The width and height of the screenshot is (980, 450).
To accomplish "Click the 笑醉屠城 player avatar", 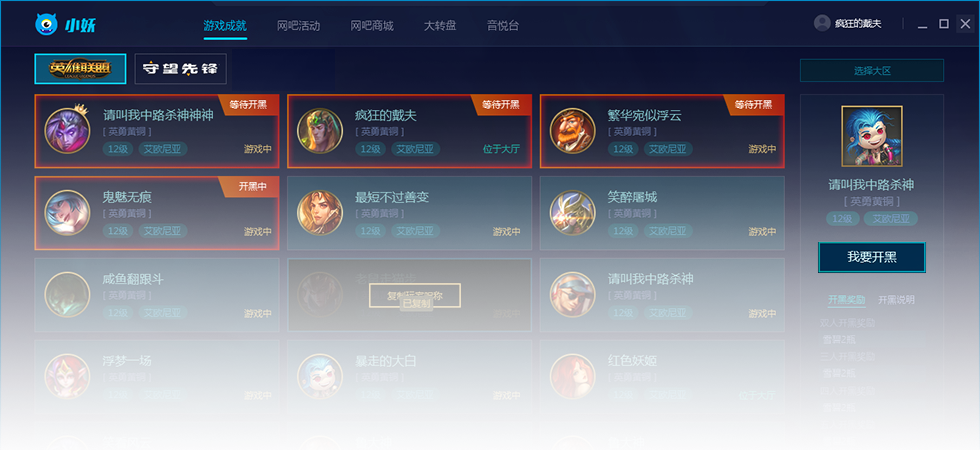I will 572,212.
